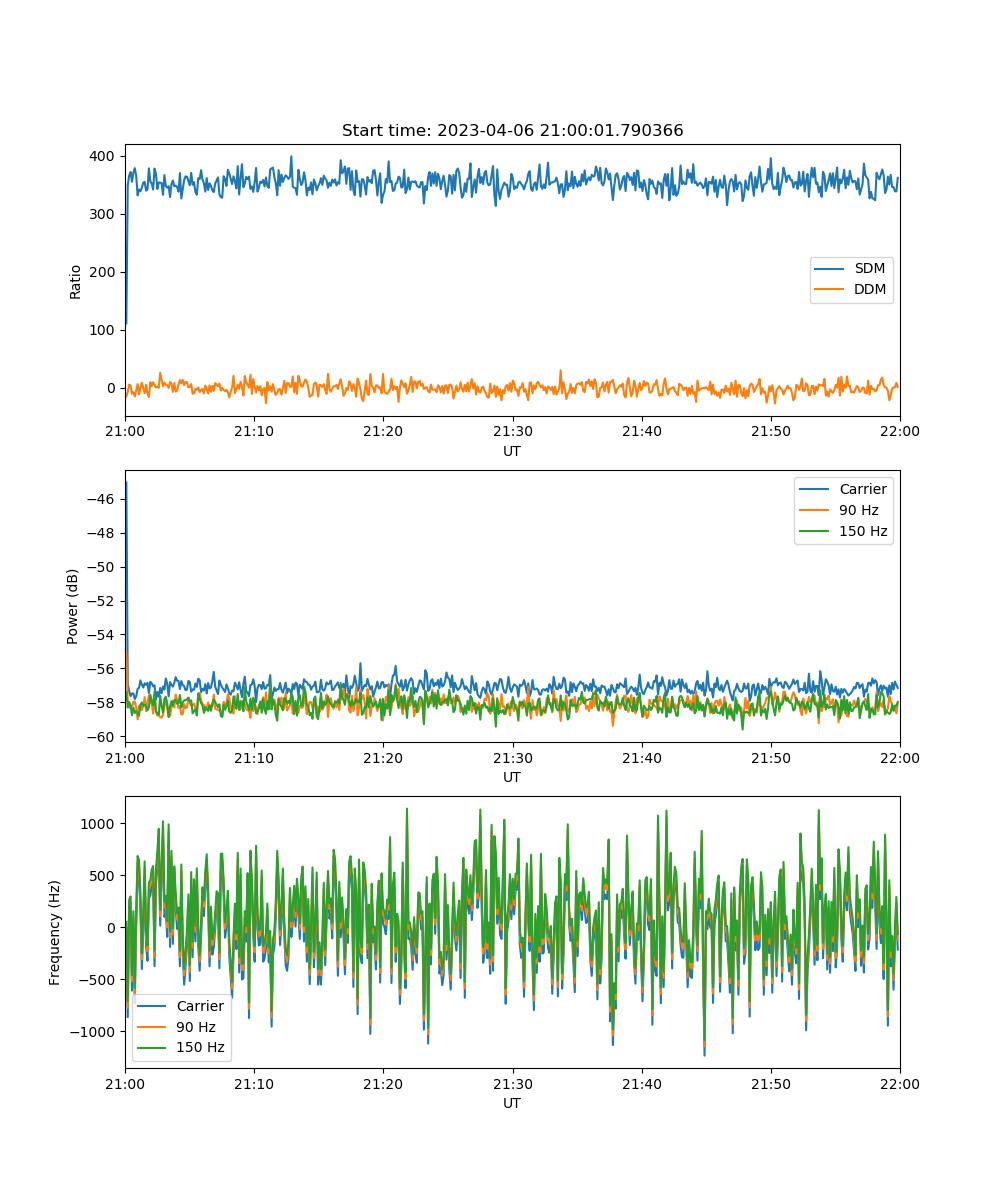Click the Frequency (Hz) y-axis label

click(x=55, y=932)
